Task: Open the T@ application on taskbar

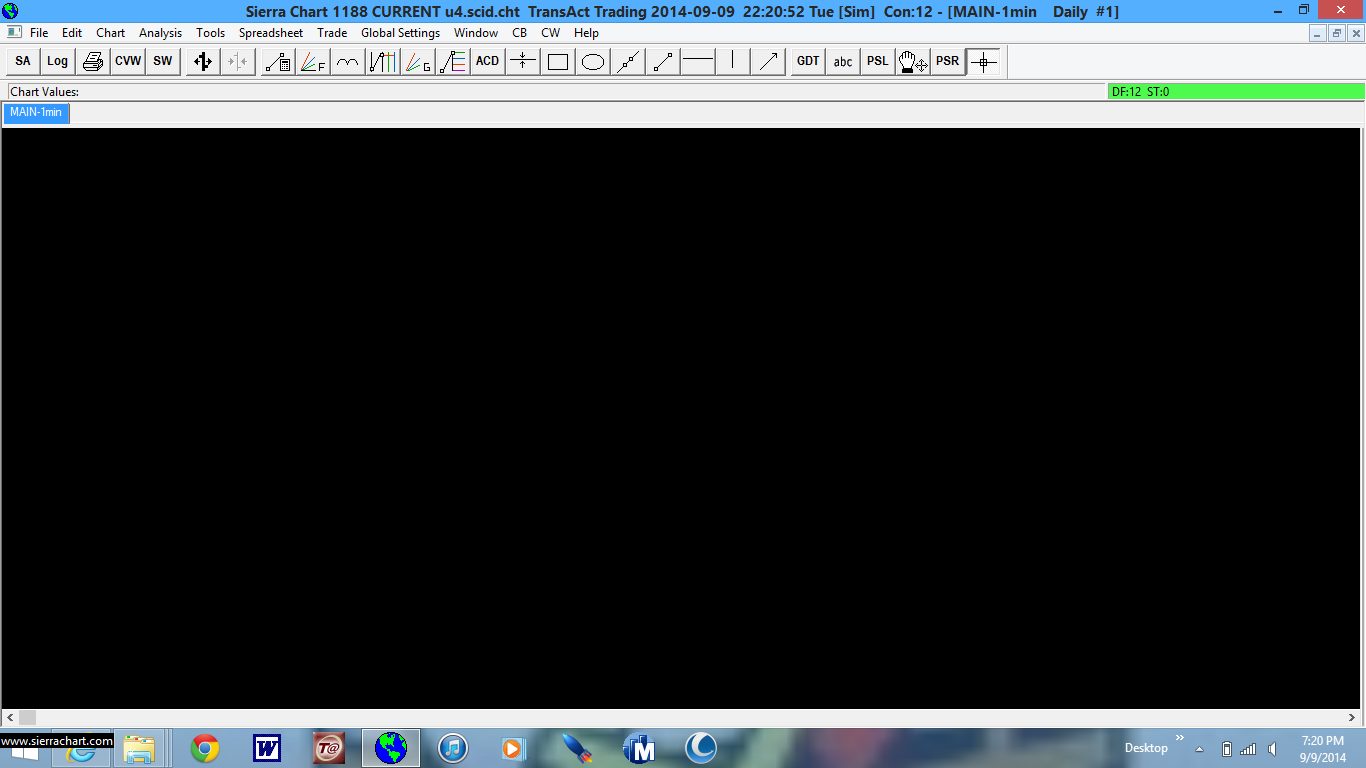Action: (x=329, y=748)
